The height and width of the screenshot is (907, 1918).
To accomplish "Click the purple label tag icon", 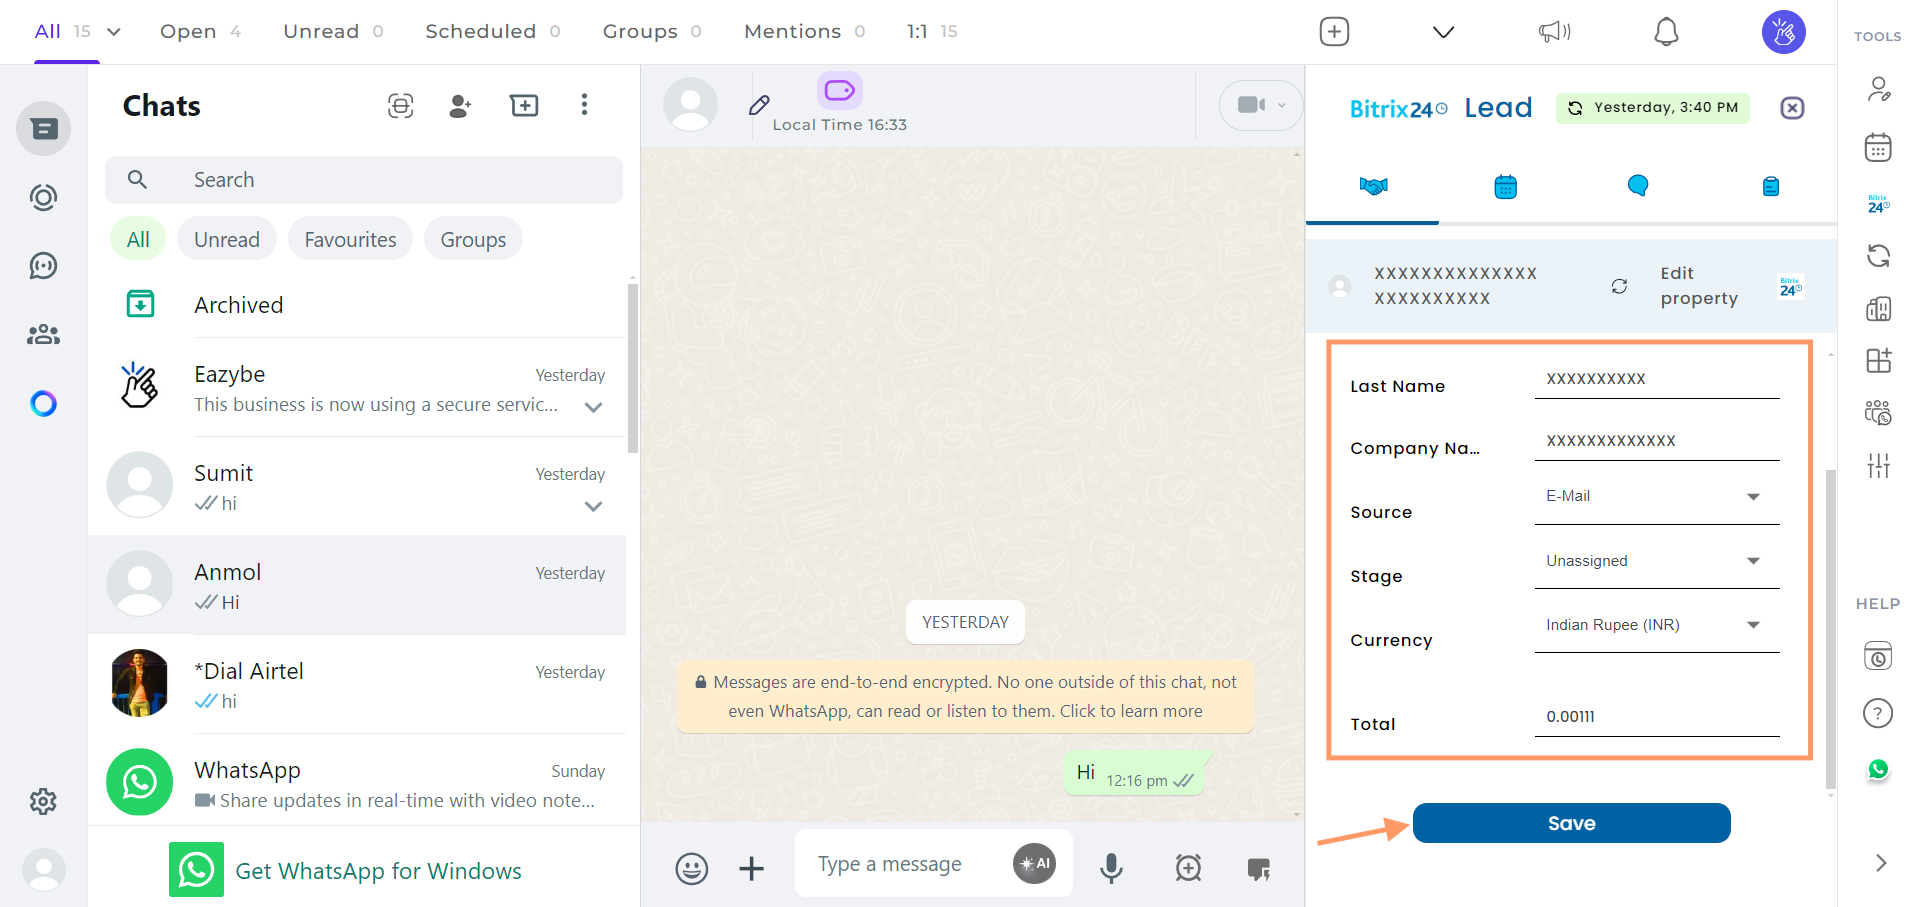I will coord(840,90).
